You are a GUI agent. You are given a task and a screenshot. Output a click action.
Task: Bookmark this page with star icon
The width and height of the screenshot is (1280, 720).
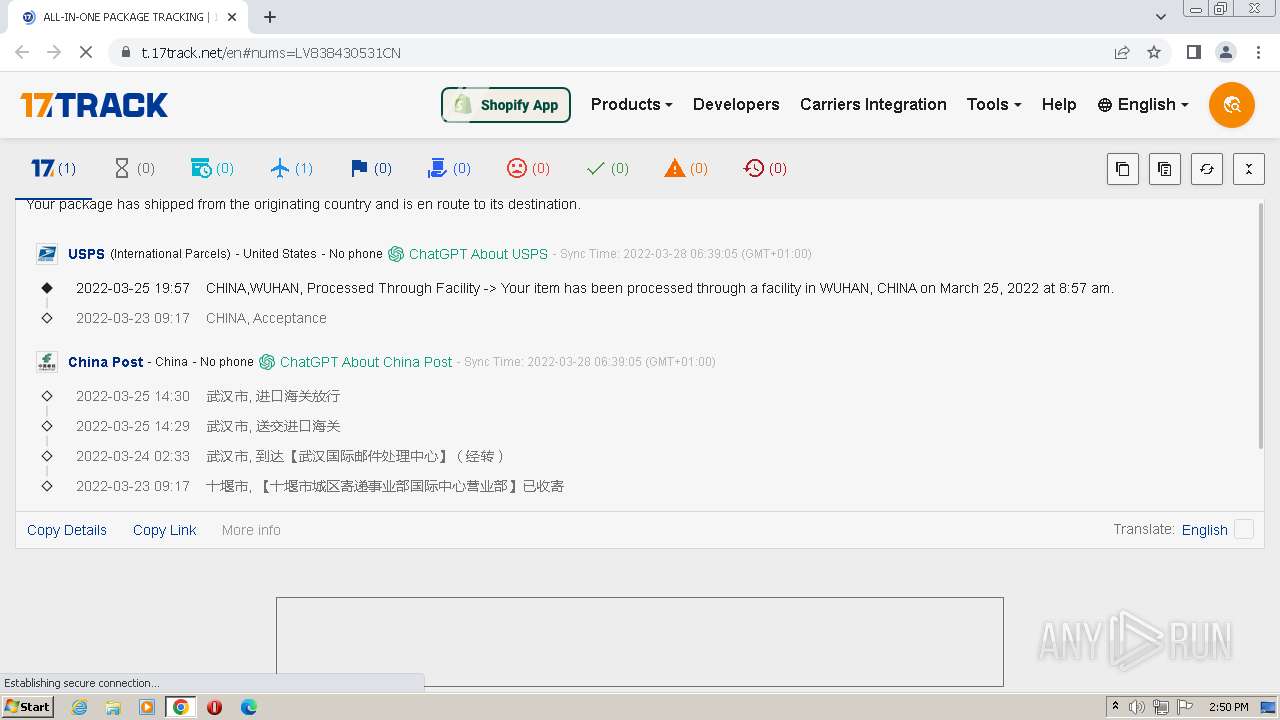(x=1154, y=52)
